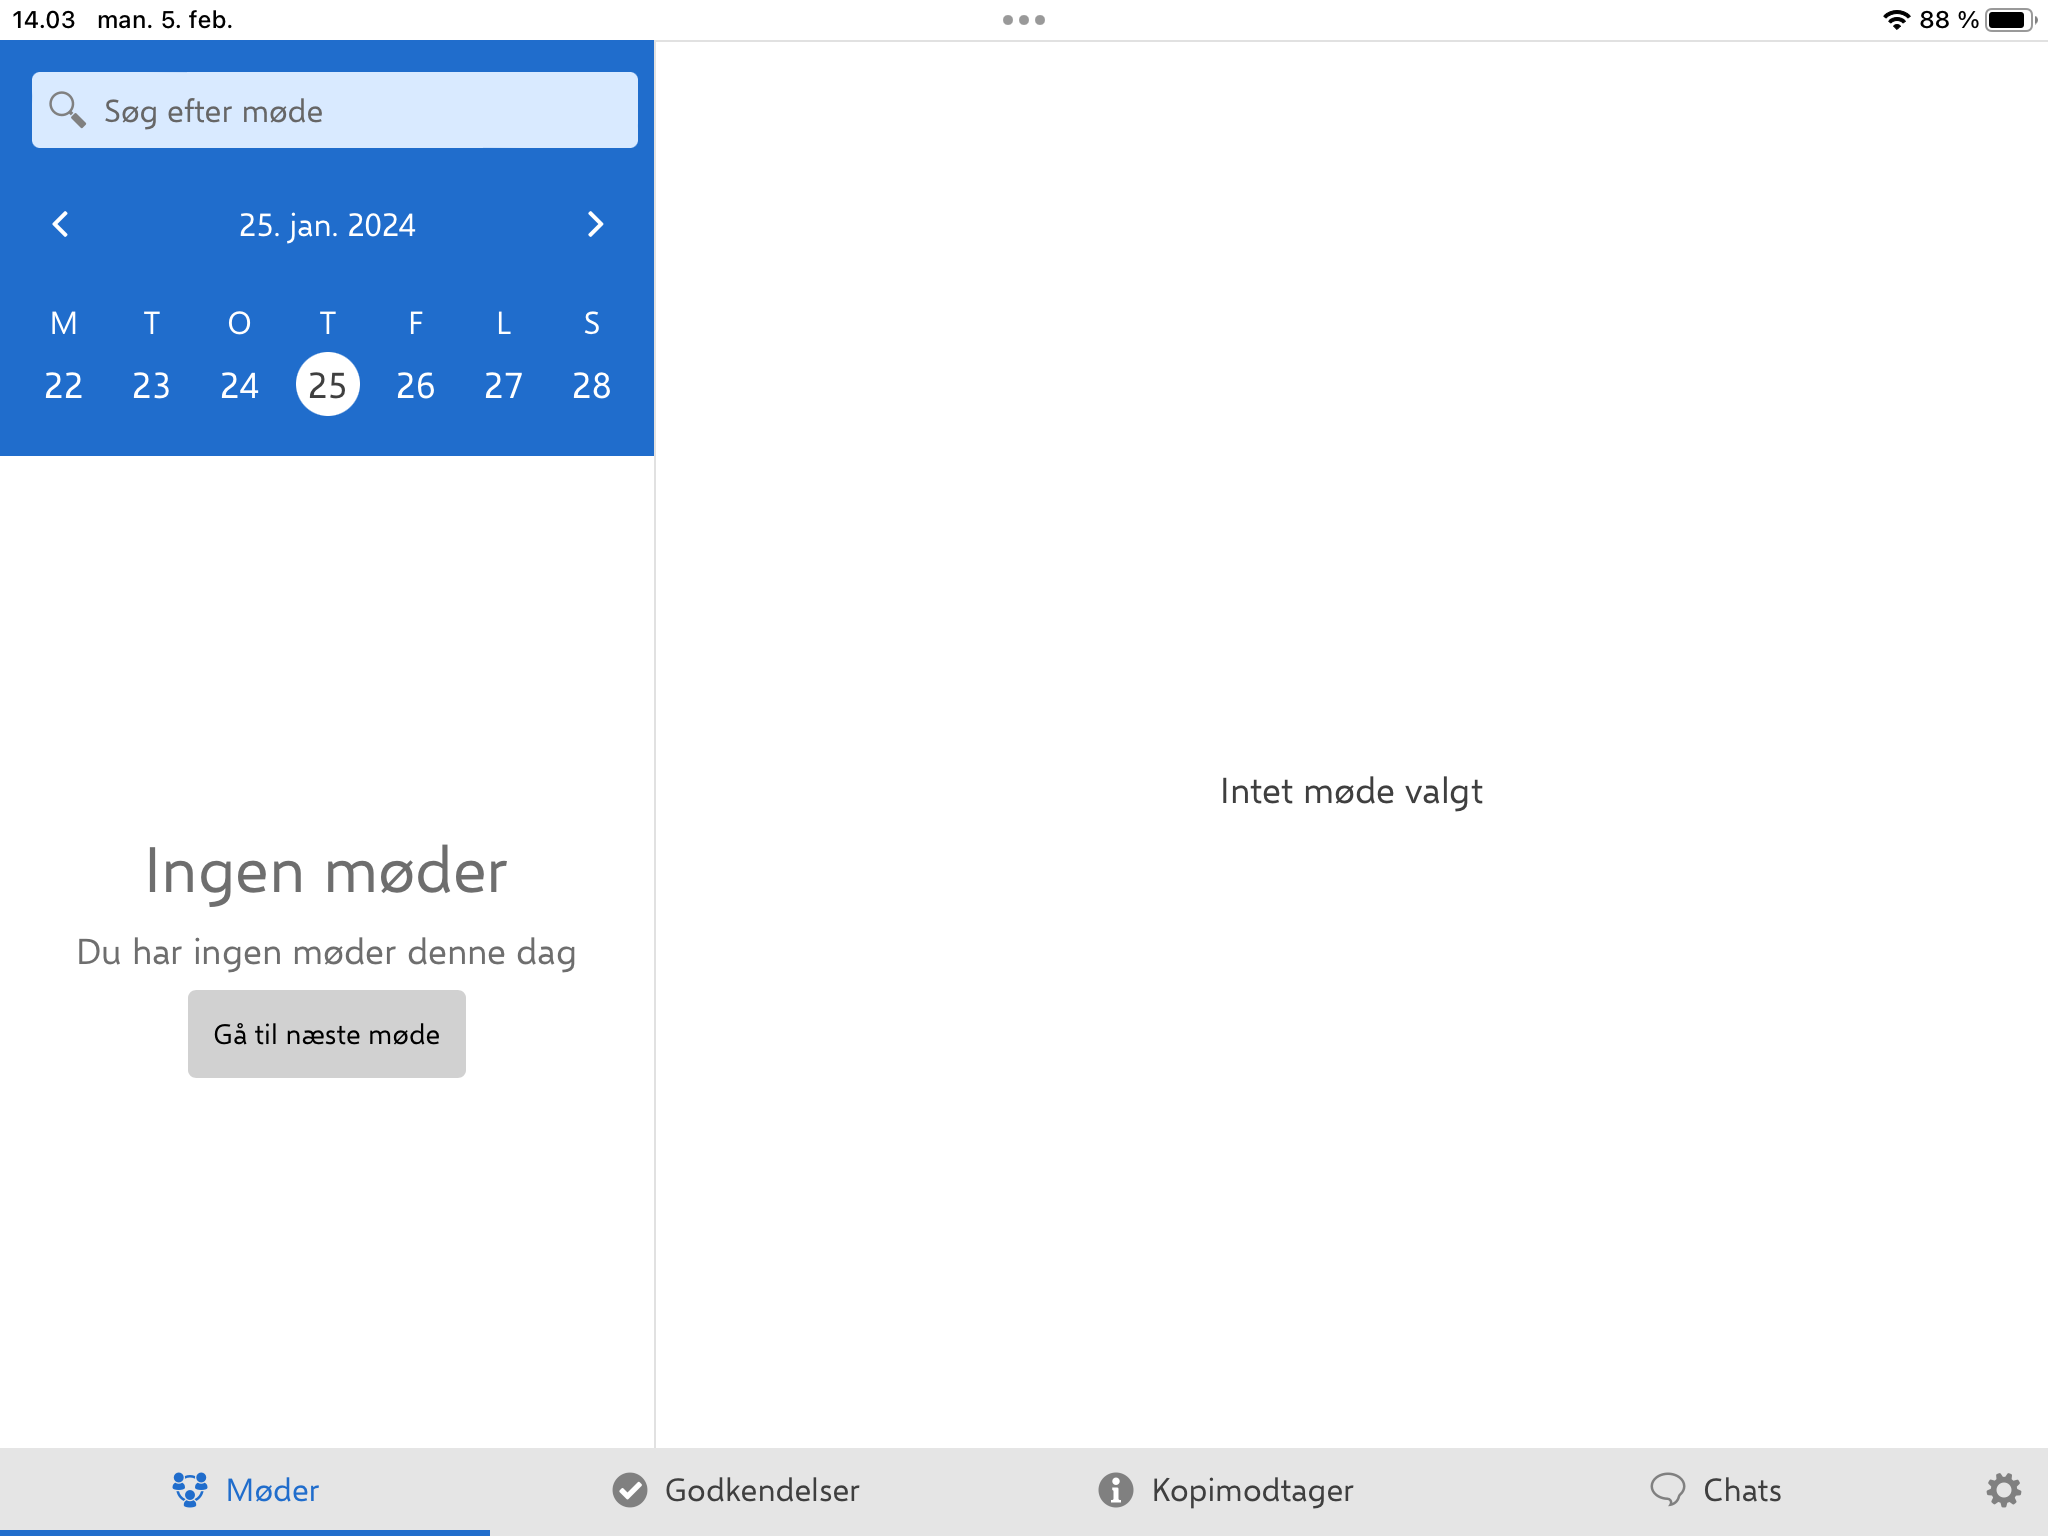Select Tuesday 23 in the calendar

(x=151, y=385)
